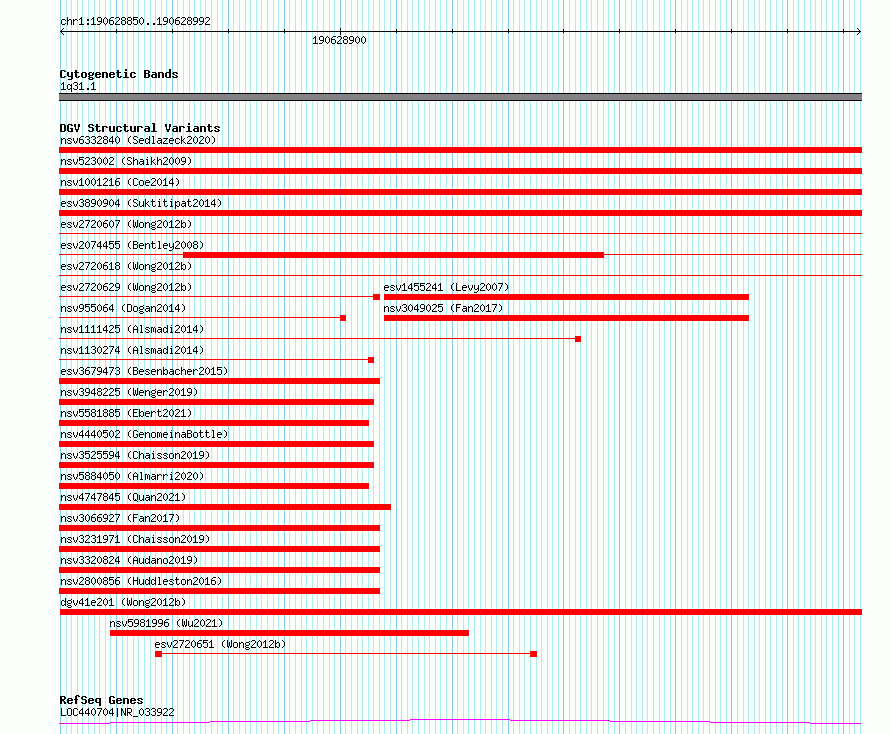Click the RefSeq Genes track heading
Image resolution: width=890 pixels, height=734 pixels.
tap(102, 701)
